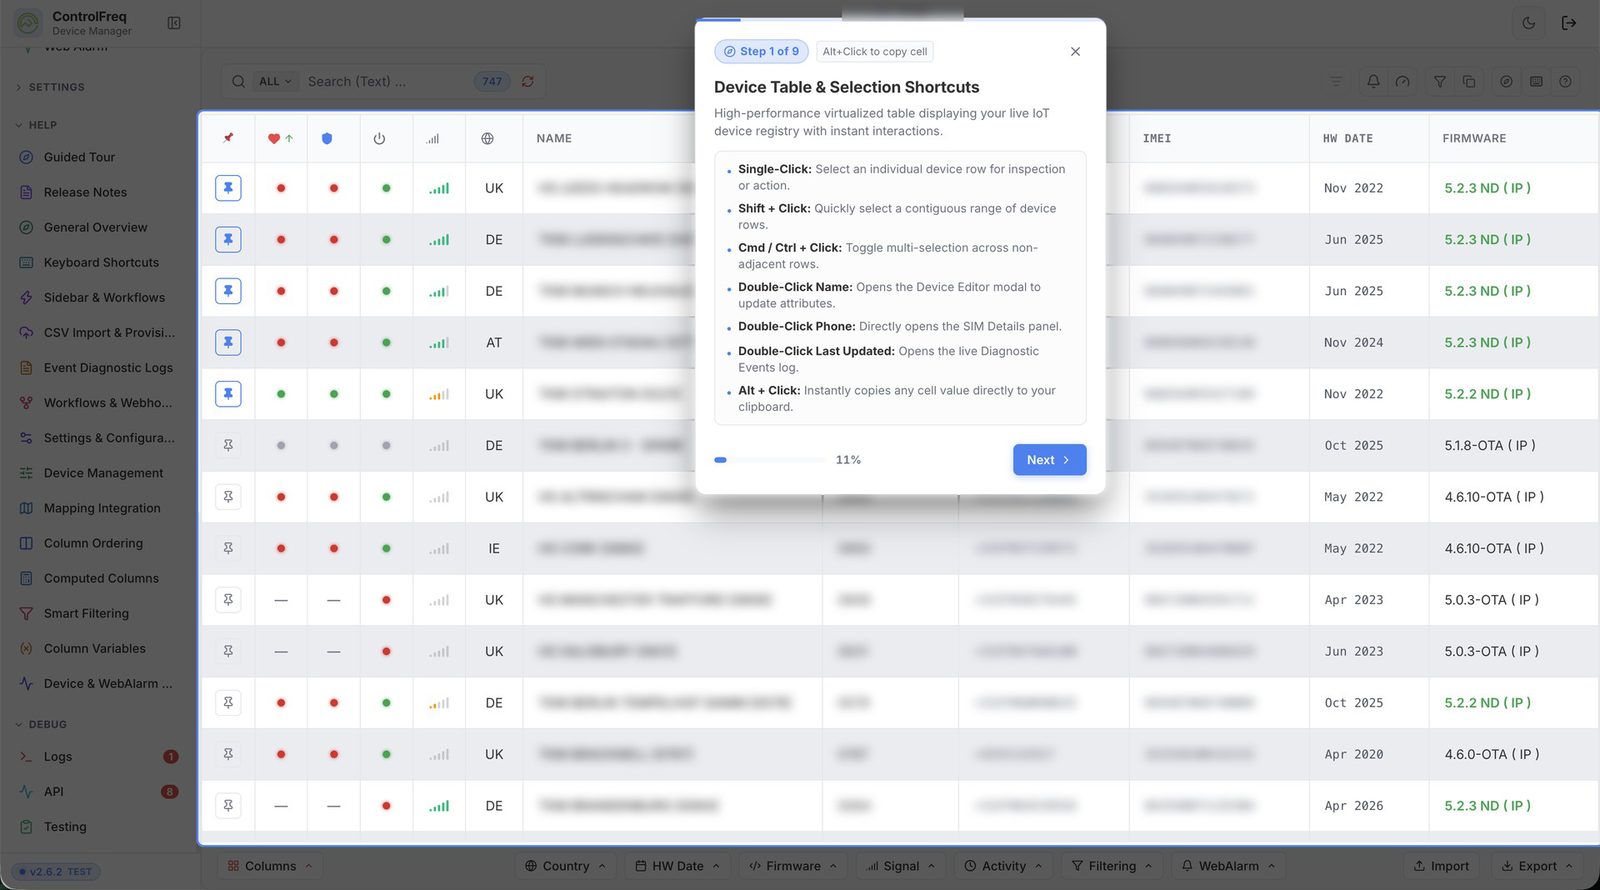Click the Search (Text) input field

coord(385,81)
